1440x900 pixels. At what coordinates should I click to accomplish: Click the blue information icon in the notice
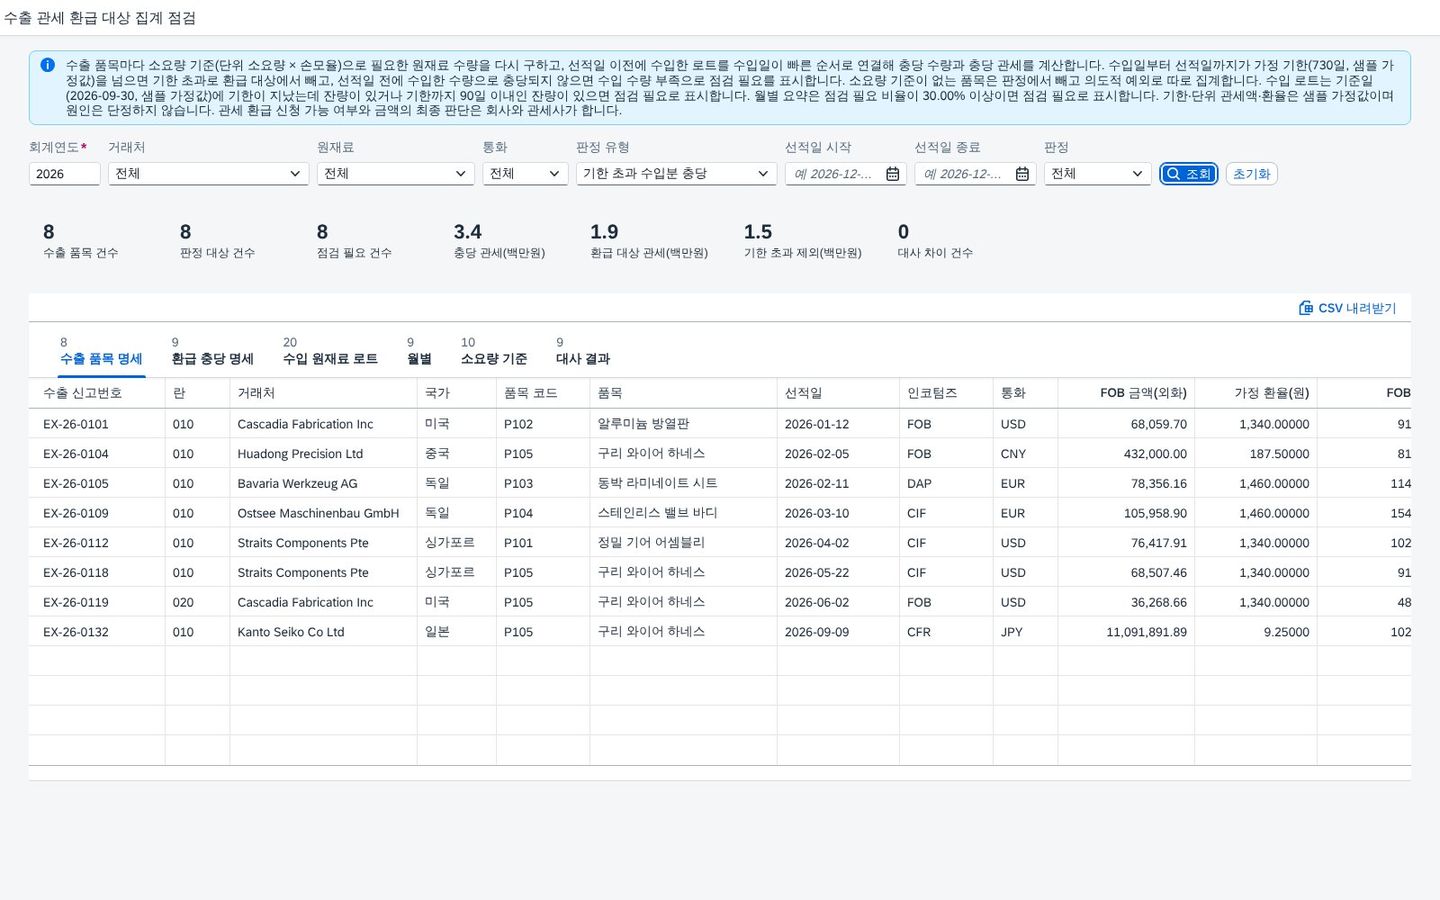click(x=47, y=65)
